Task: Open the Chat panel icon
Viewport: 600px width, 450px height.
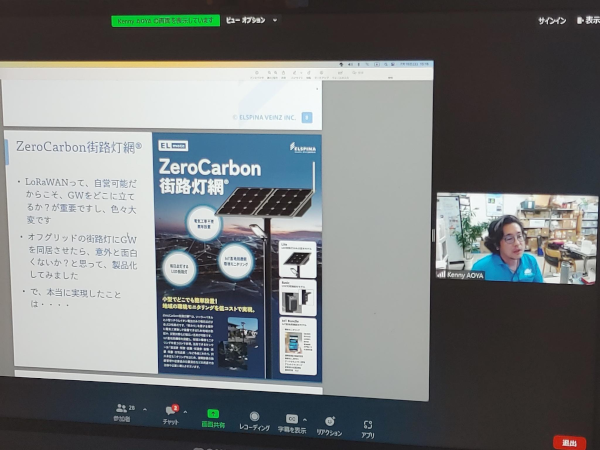Action: pos(171,410)
